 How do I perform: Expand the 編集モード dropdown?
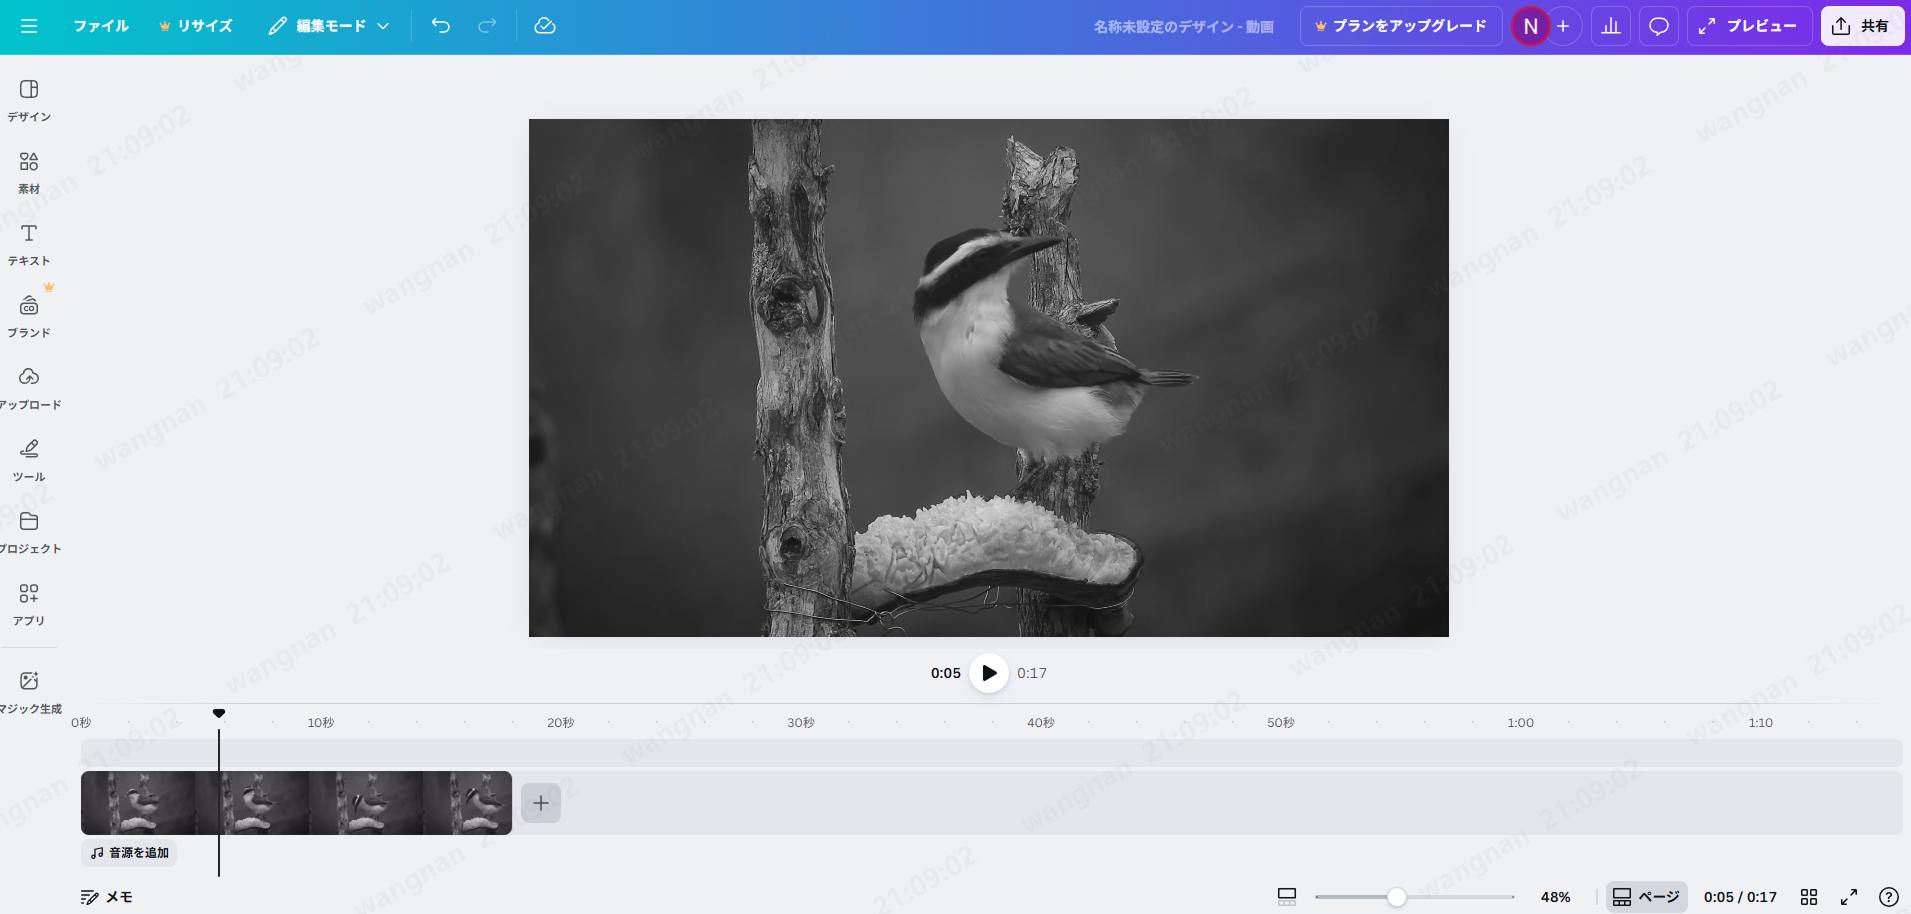coord(329,26)
